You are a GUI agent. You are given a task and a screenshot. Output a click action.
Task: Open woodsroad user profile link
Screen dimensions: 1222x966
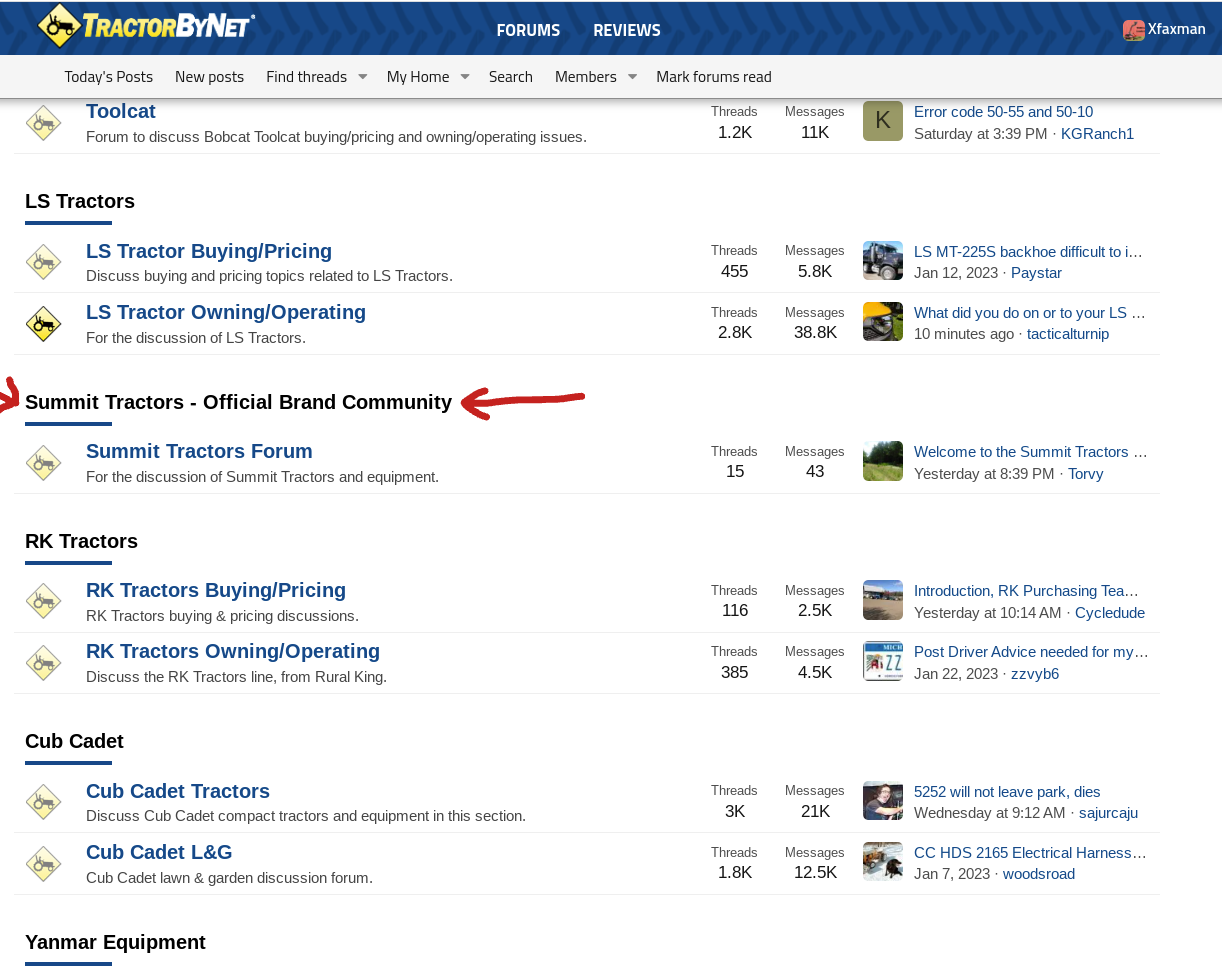point(1039,874)
